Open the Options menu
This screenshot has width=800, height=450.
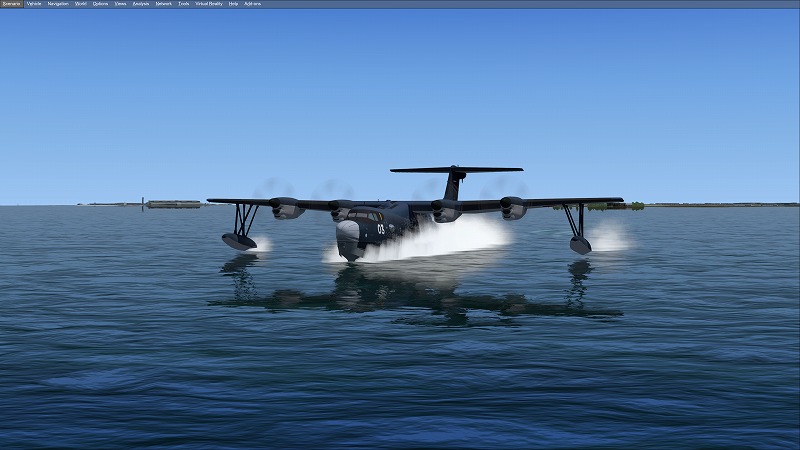(101, 4)
